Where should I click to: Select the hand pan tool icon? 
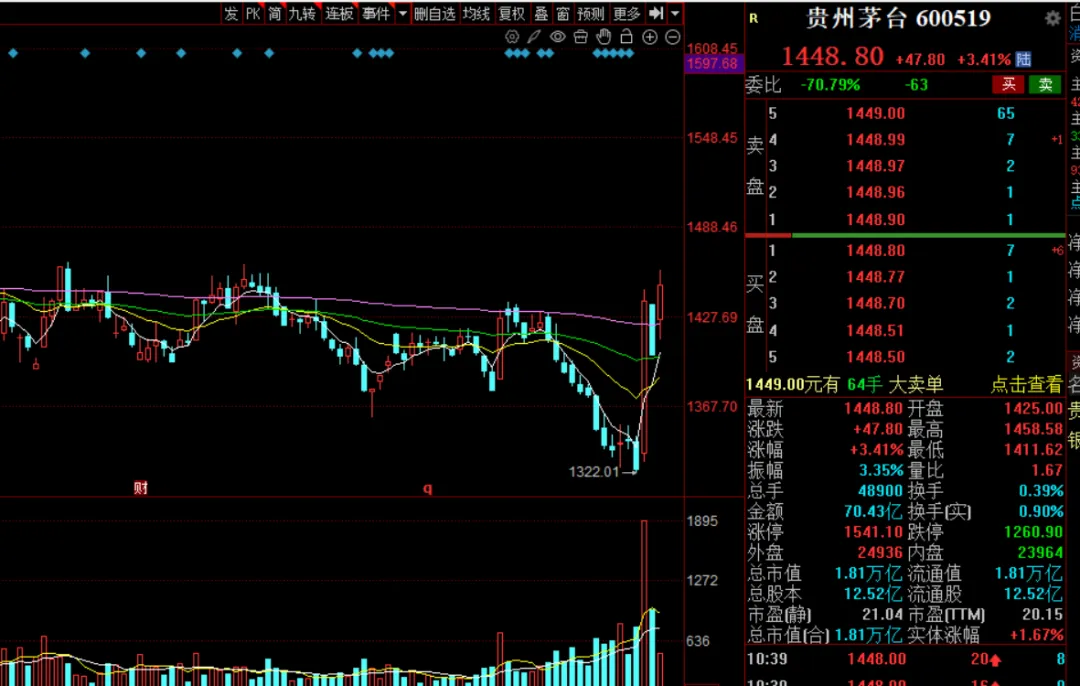pos(603,37)
